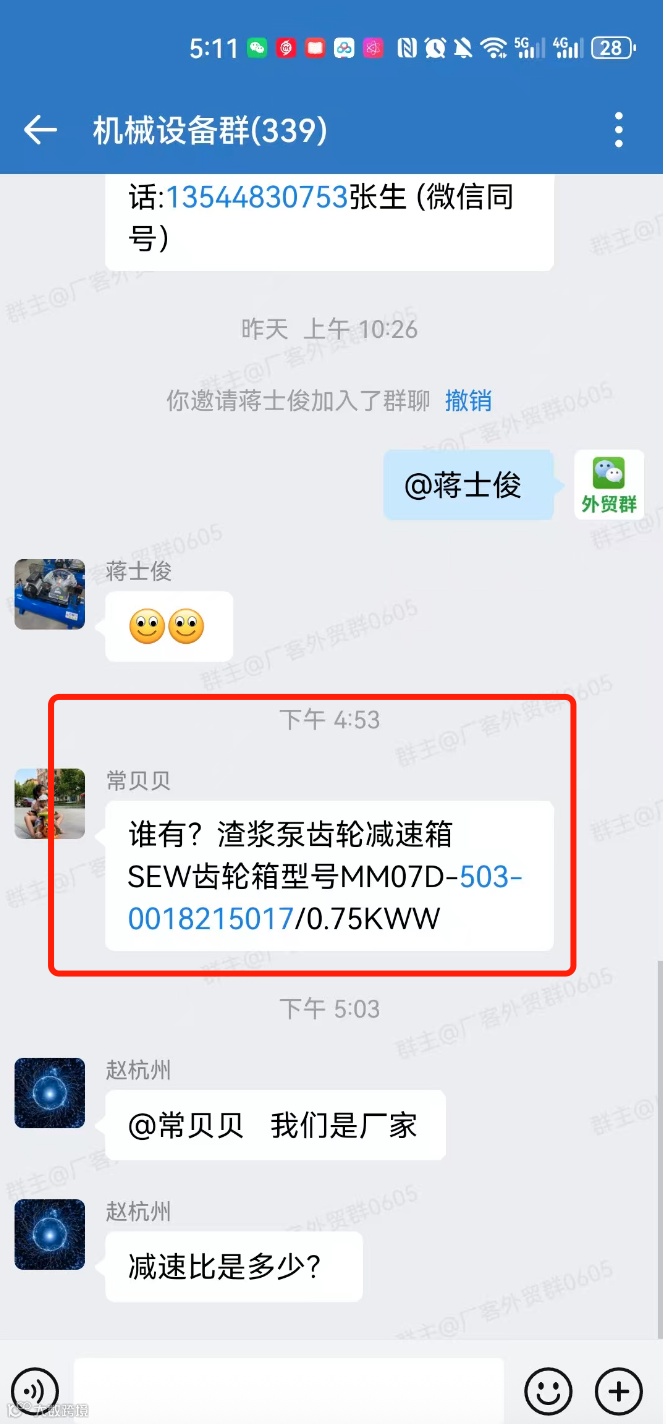The image size is (666, 1424).
Task: Tap the back arrow in chat header
Action: (40, 130)
